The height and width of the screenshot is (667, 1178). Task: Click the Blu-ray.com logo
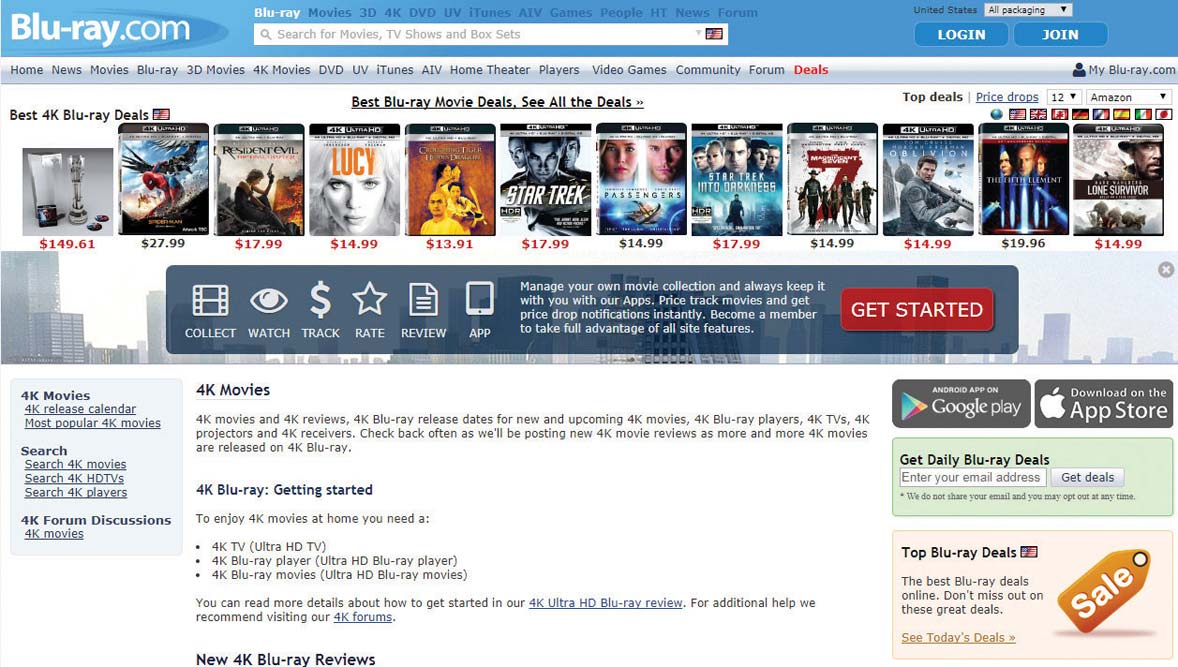(x=101, y=29)
